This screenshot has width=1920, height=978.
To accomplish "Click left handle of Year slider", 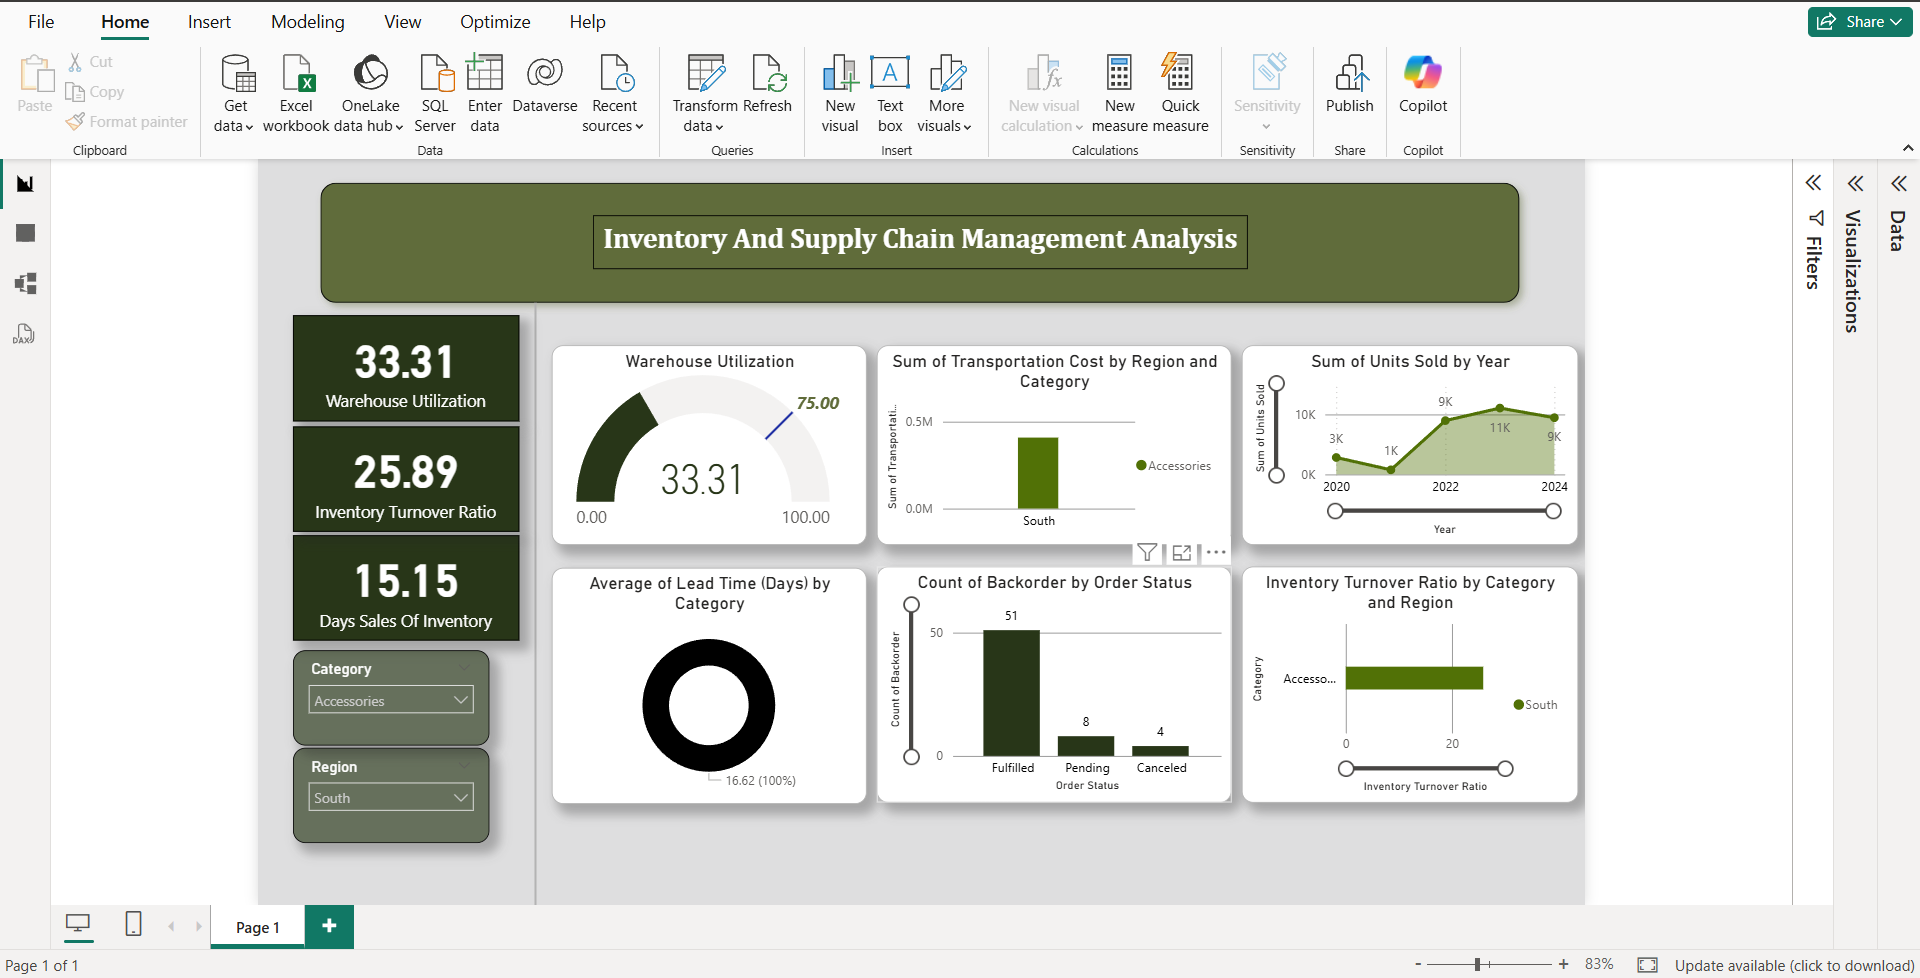I will (x=1335, y=511).
